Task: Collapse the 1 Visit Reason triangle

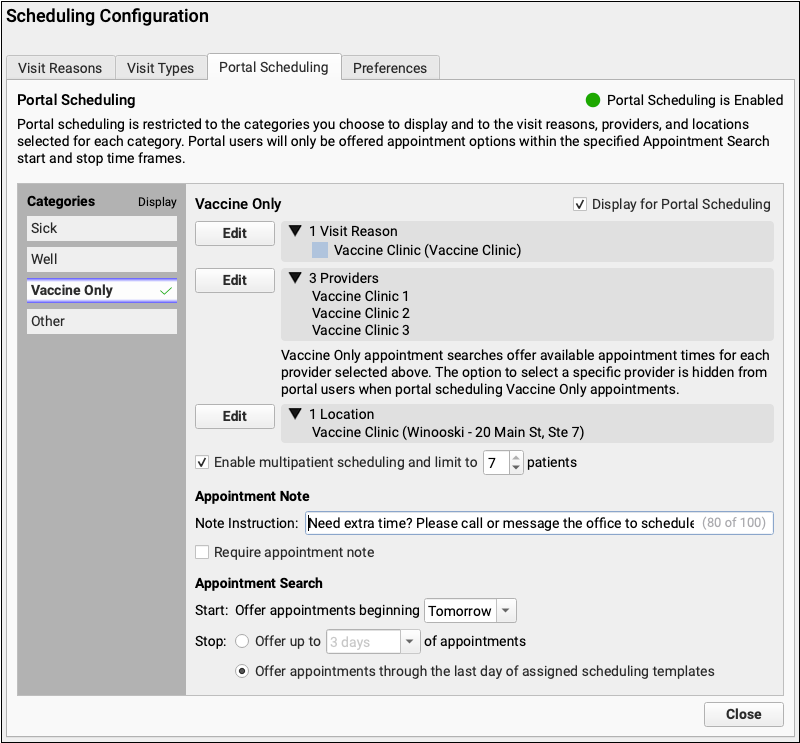Action: point(295,231)
